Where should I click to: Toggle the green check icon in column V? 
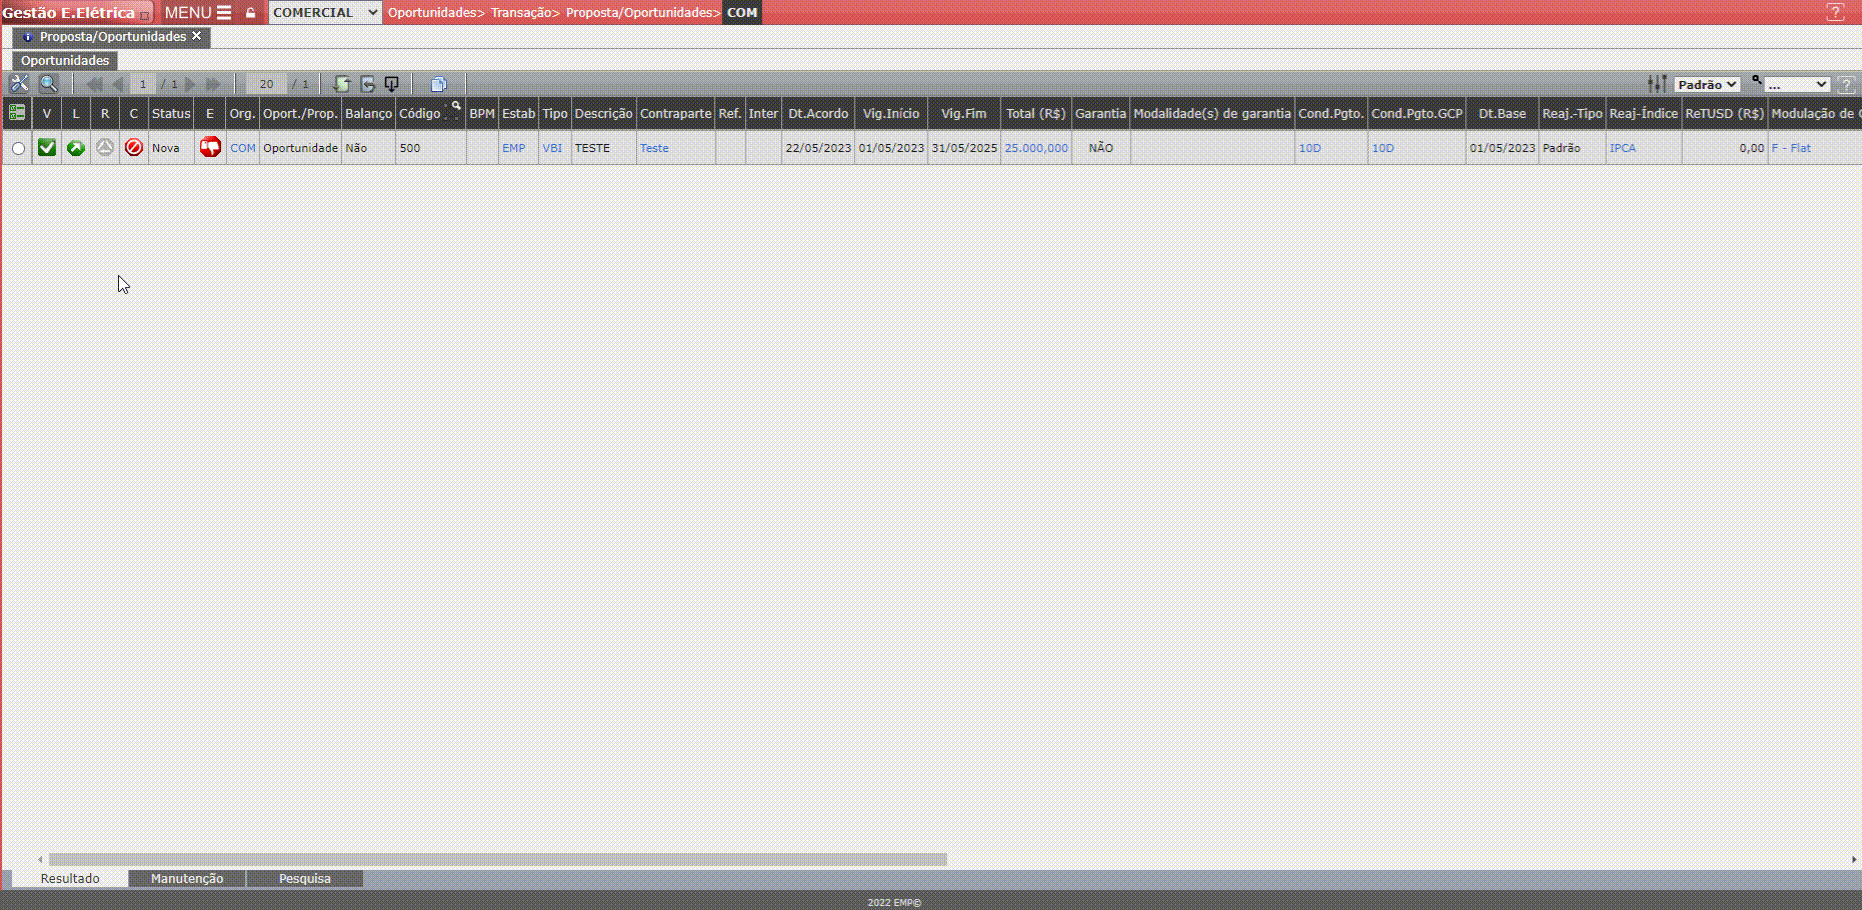click(x=46, y=148)
